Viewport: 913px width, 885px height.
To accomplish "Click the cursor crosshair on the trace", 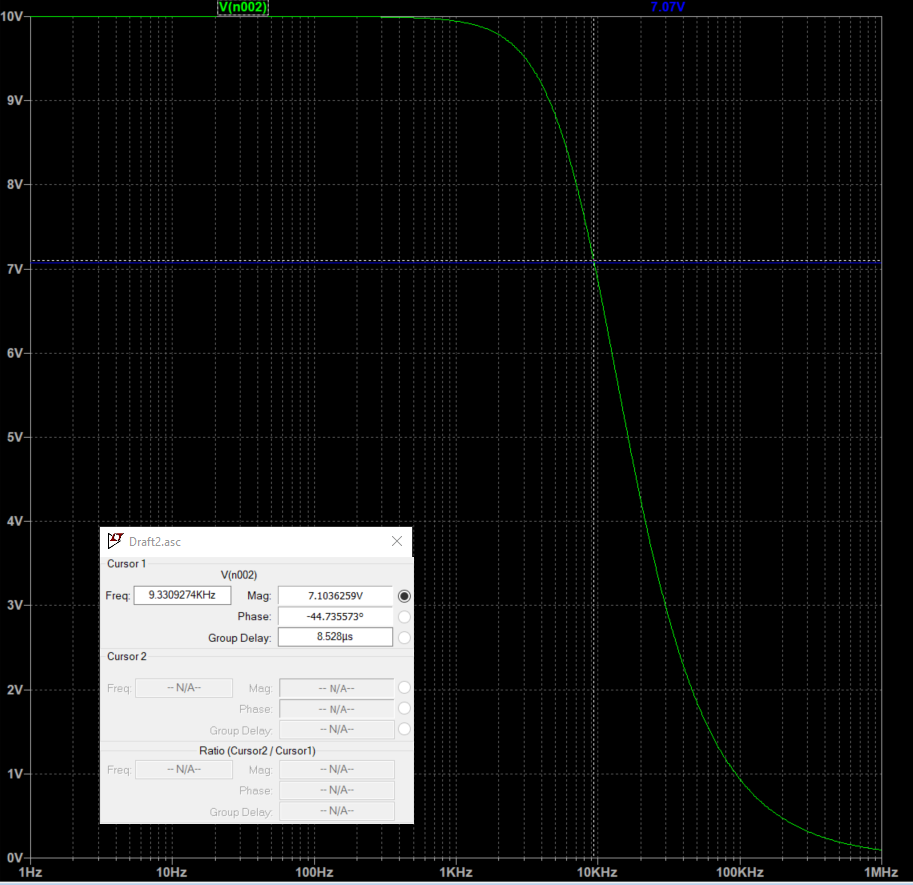I will pyautogui.click(x=595, y=262).
